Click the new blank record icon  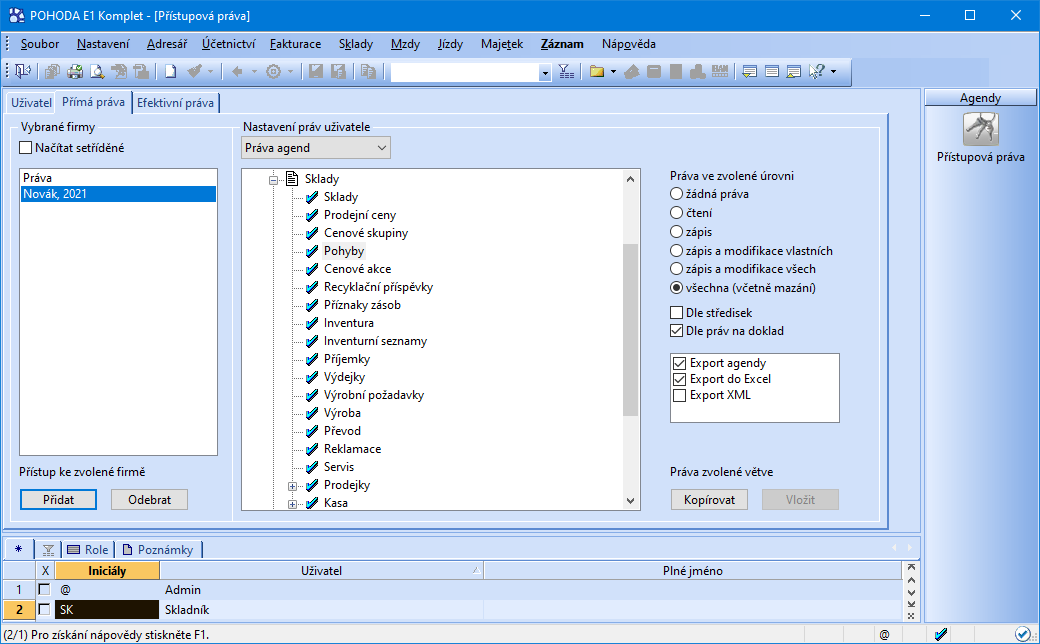point(171,71)
